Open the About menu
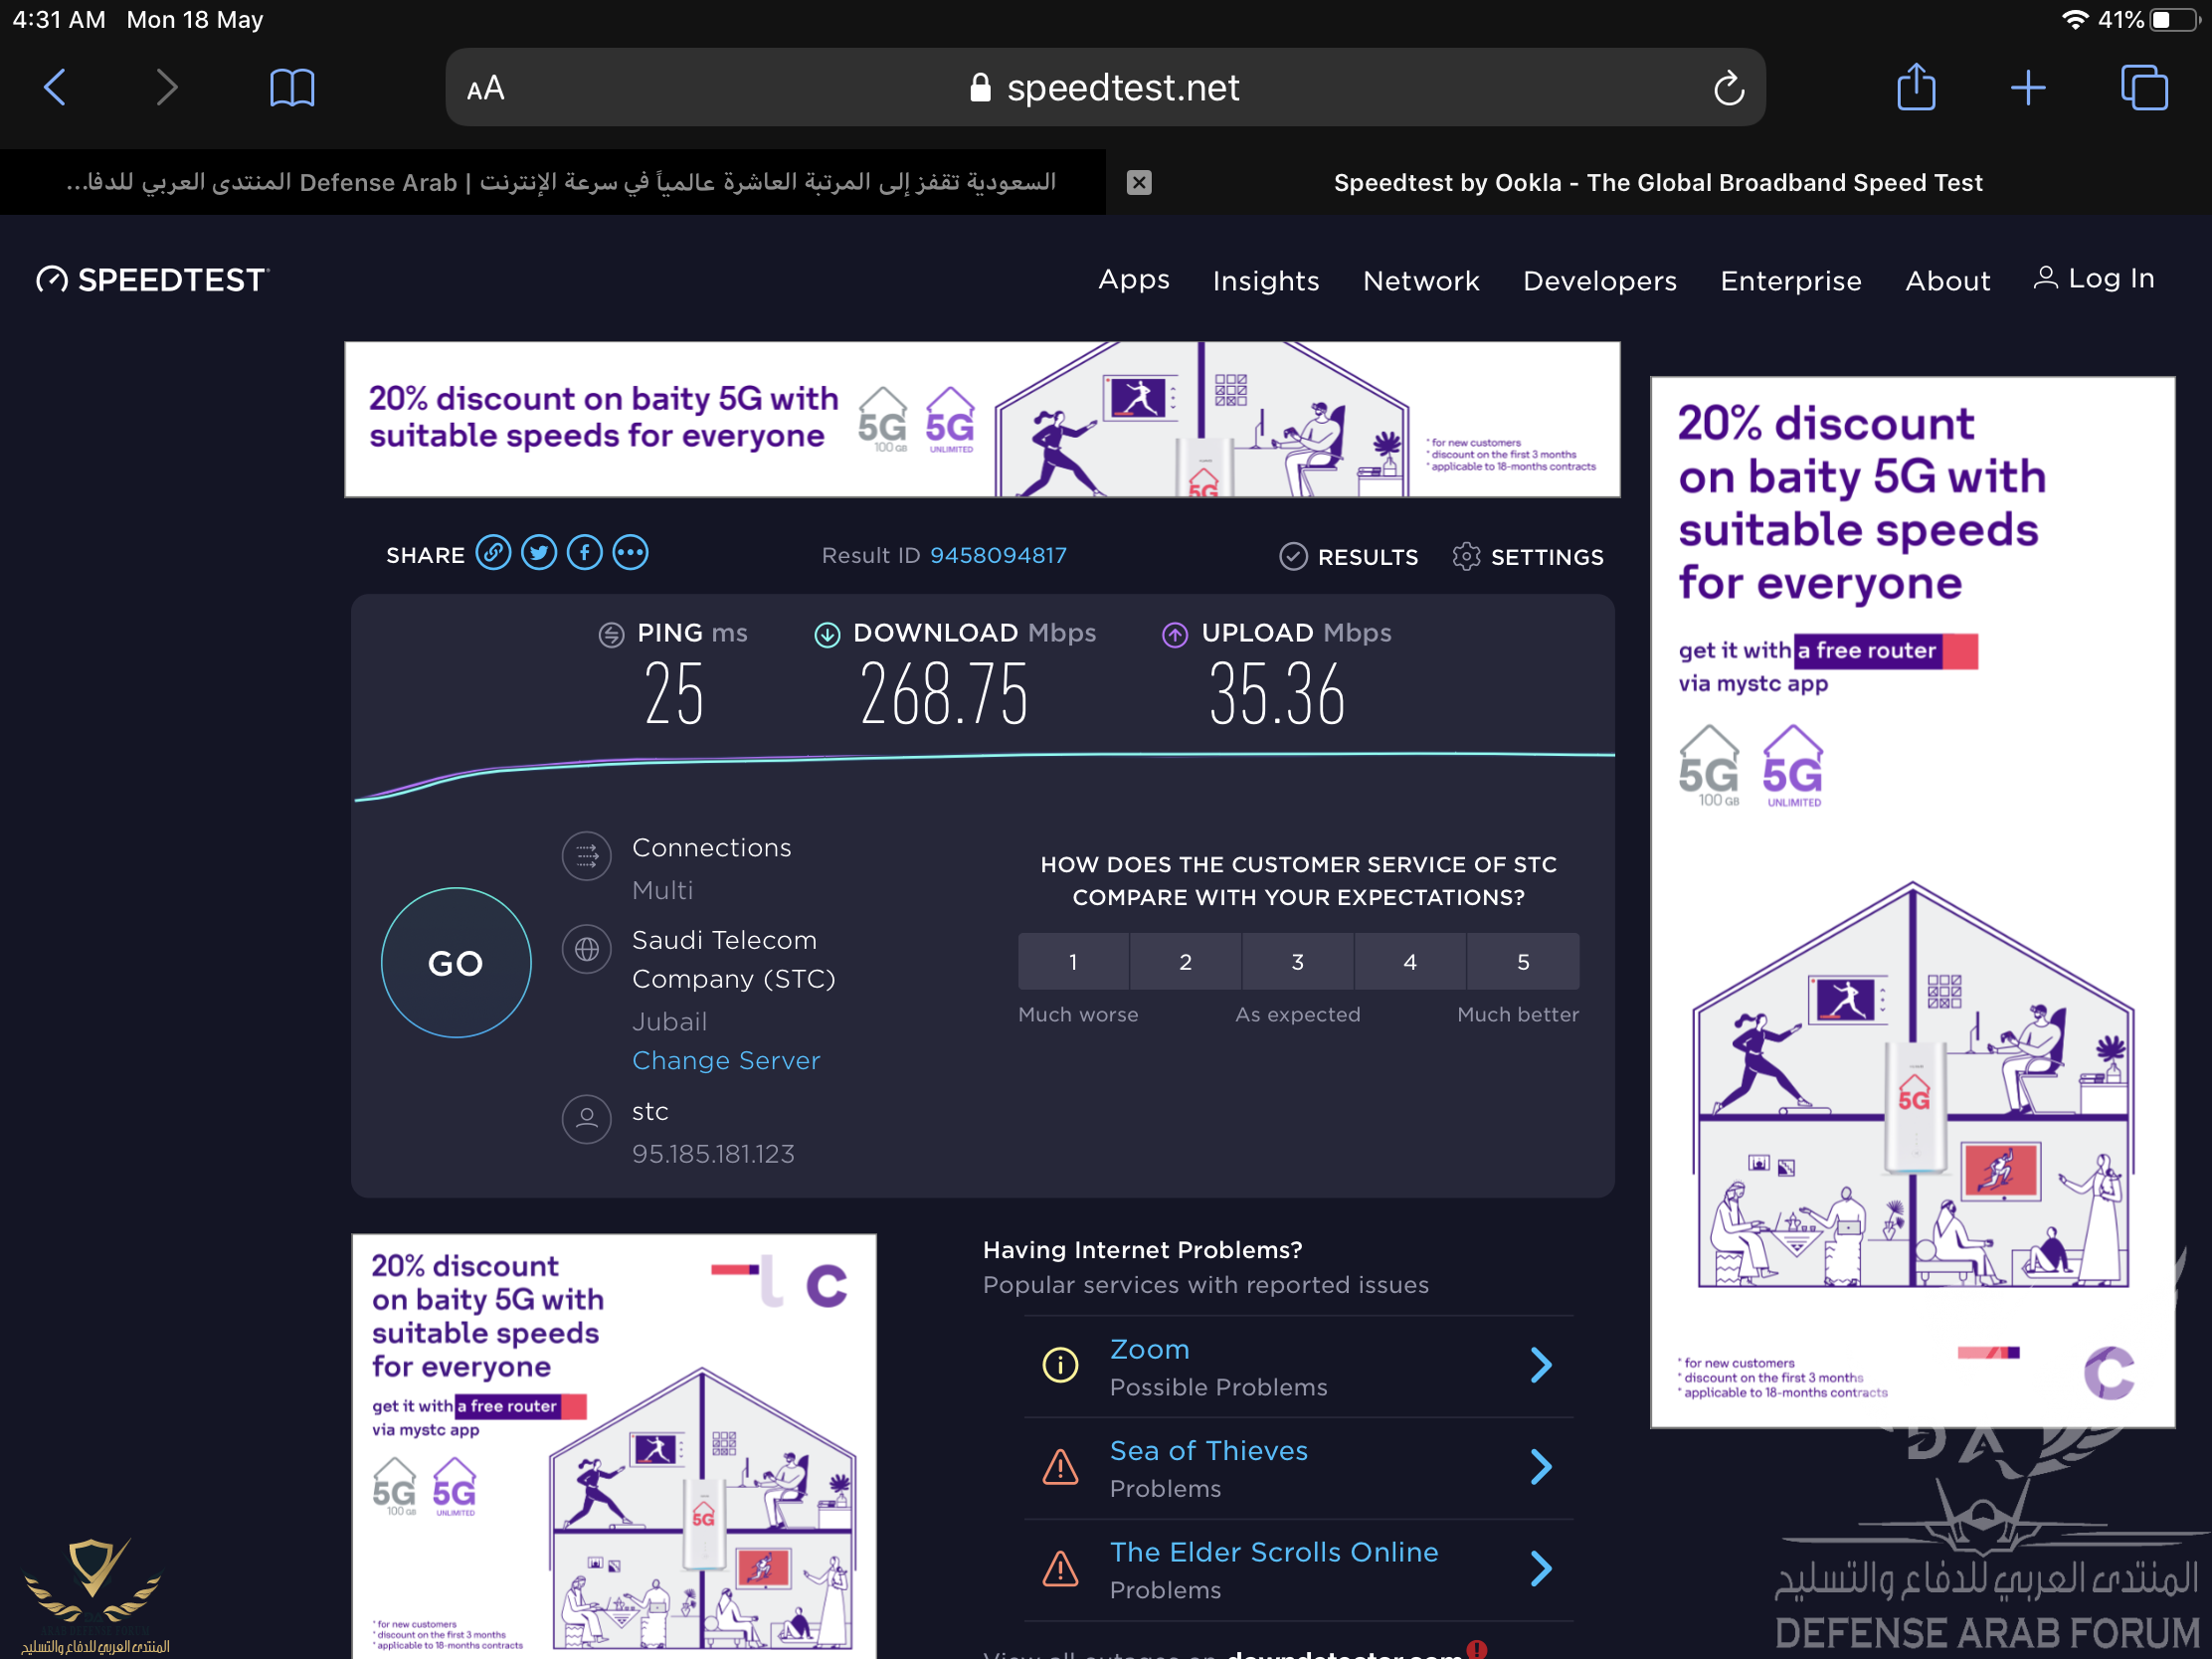Viewport: 2212px width, 1659px height. tap(1947, 281)
